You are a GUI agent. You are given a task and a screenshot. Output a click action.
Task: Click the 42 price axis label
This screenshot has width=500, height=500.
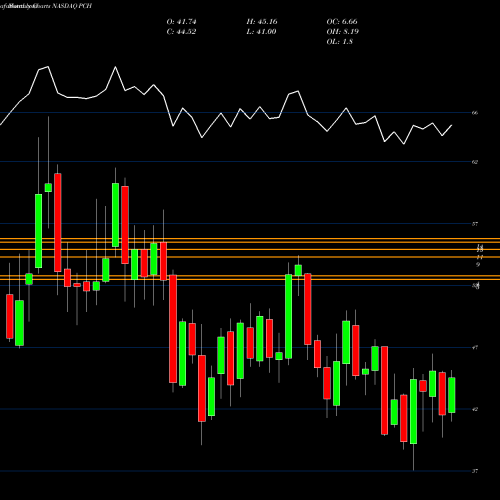[x=475, y=409]
